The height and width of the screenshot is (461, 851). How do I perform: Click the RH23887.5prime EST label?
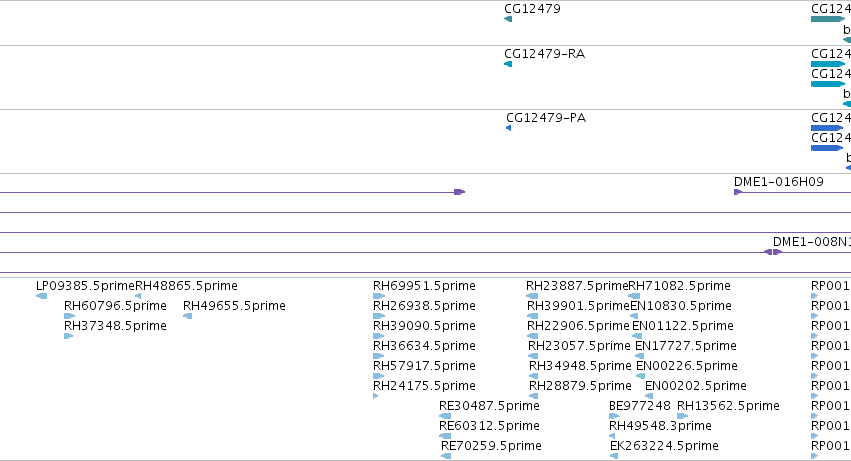pyautogui.click(x=577, y=286)
